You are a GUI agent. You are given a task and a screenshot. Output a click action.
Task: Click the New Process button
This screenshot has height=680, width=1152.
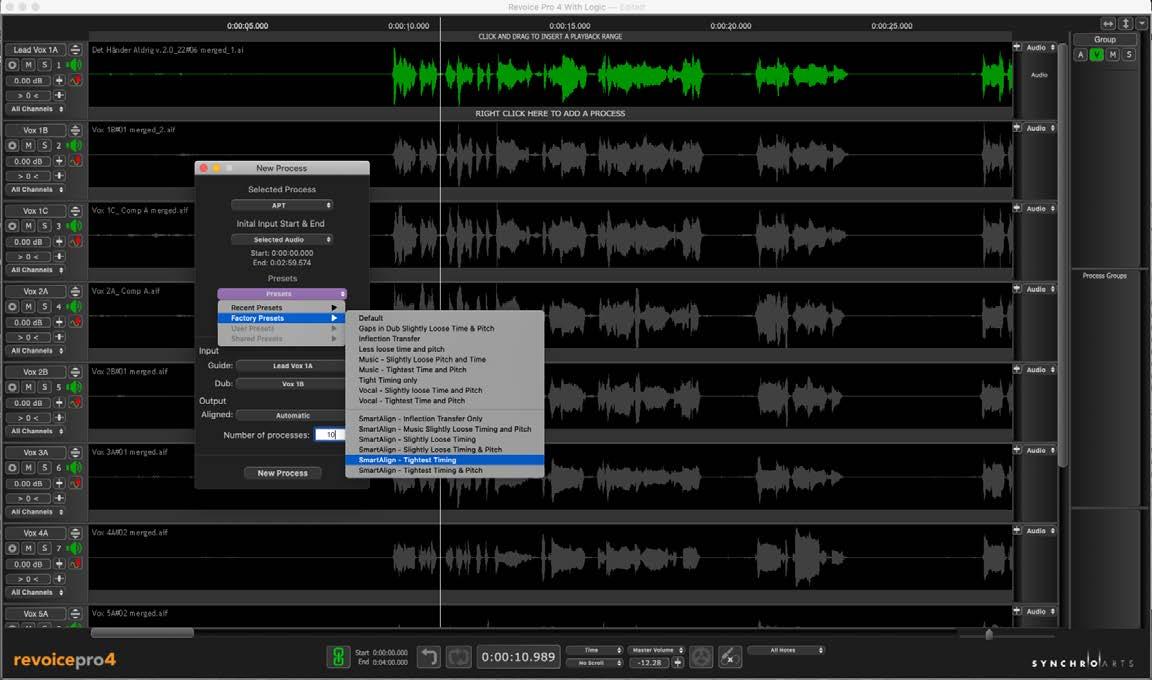click(x=282, y=473)
